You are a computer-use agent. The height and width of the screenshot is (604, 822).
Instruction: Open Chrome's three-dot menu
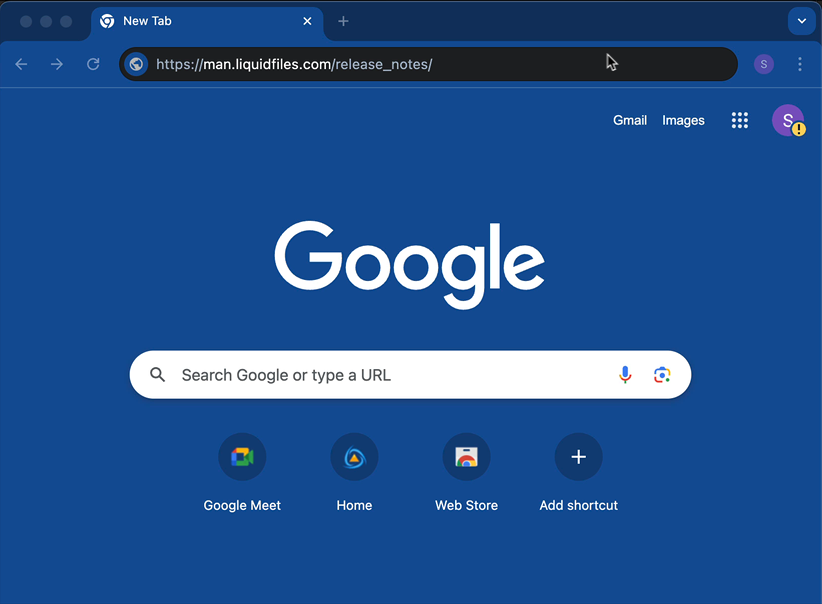(x=800, y=64)
